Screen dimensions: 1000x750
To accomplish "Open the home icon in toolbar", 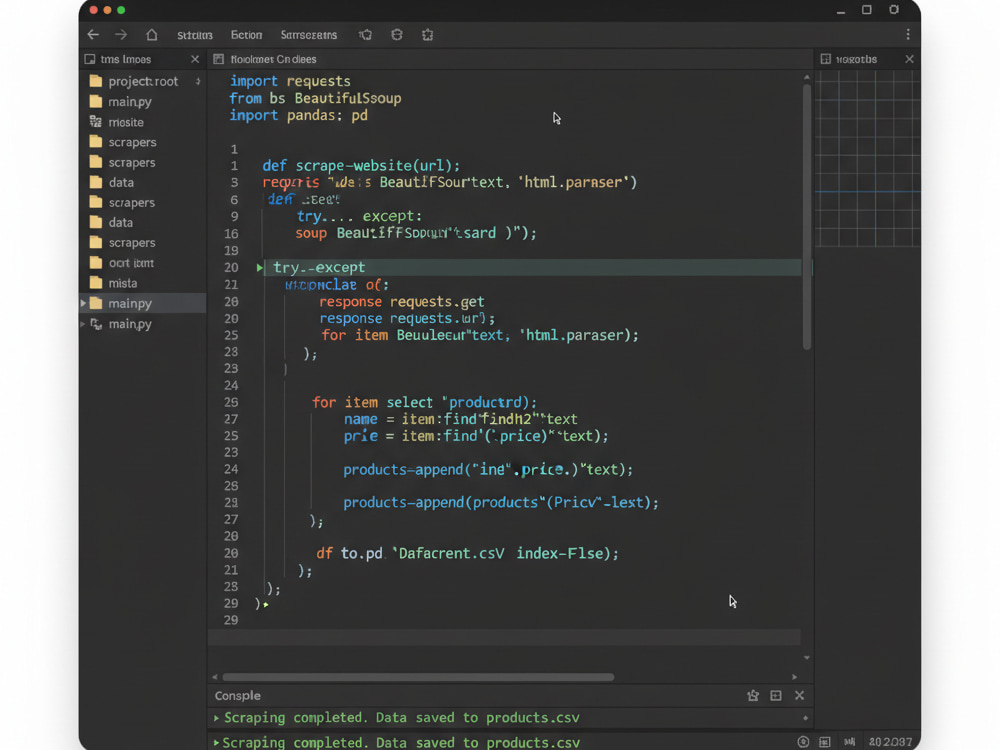I will tap(152, 34).
